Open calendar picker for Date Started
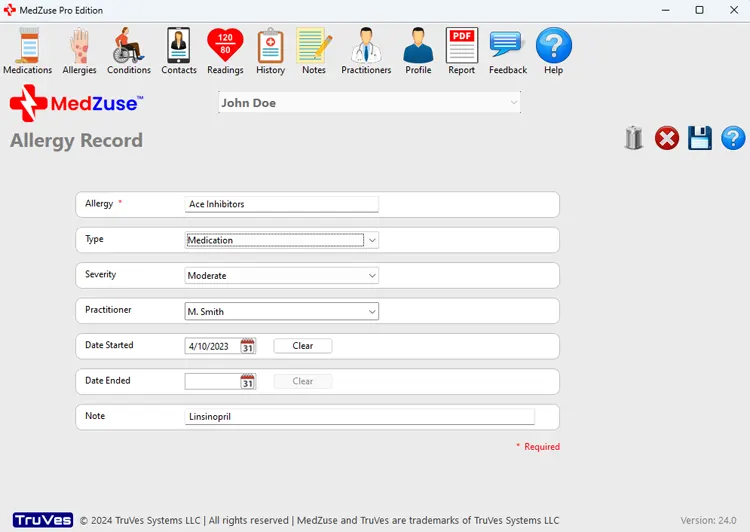The image size is (750, 532). [248, 346]
